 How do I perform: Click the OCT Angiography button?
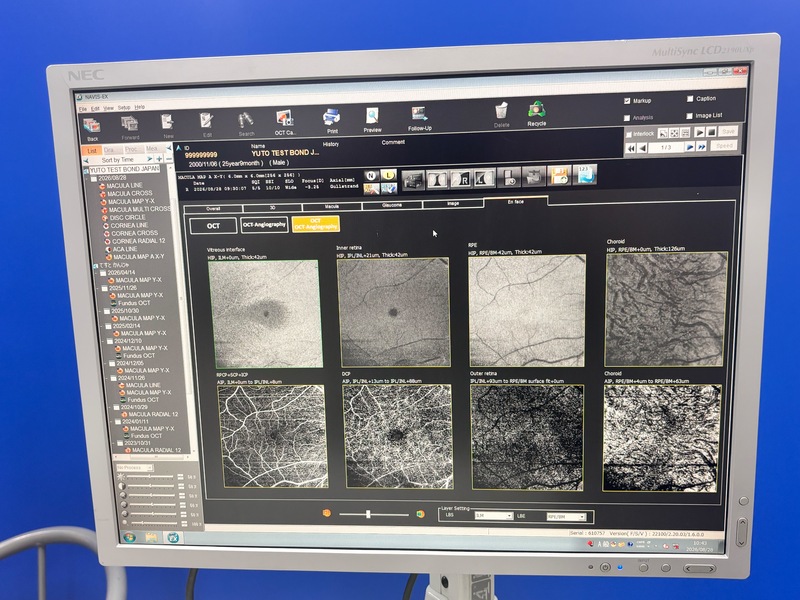264,224
